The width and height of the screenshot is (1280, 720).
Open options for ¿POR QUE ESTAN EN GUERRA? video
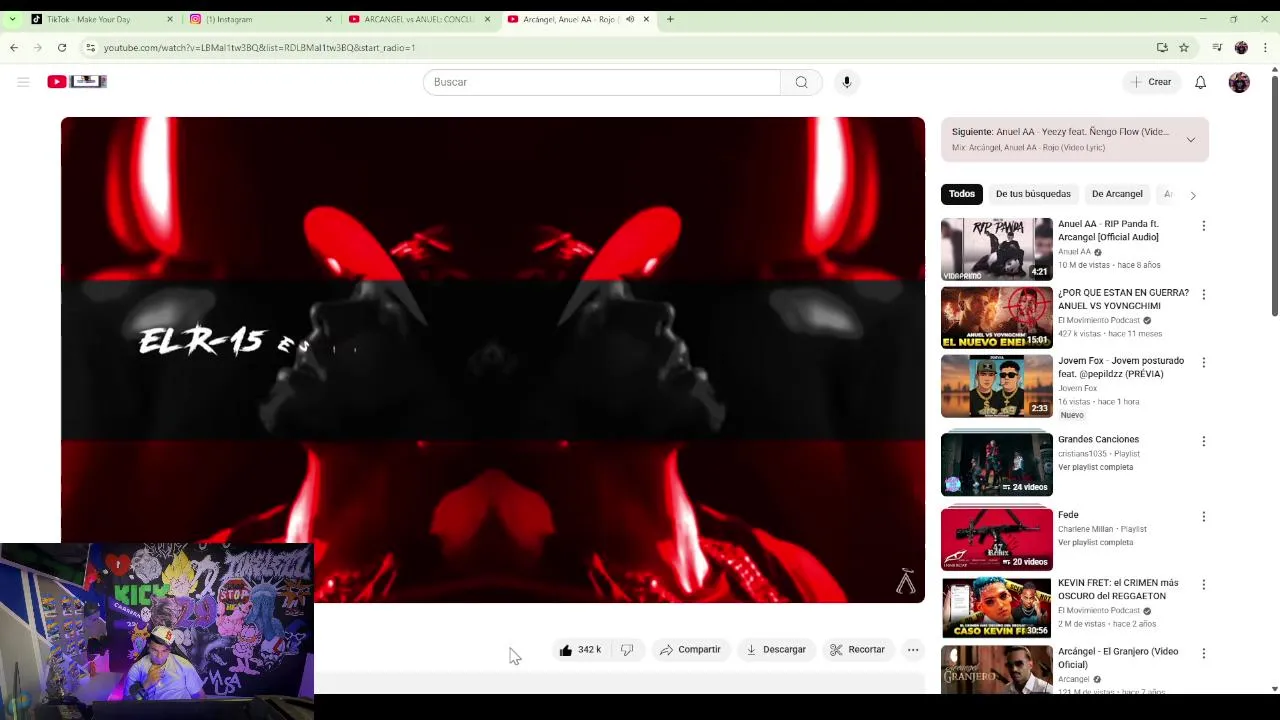(1204, 295)
